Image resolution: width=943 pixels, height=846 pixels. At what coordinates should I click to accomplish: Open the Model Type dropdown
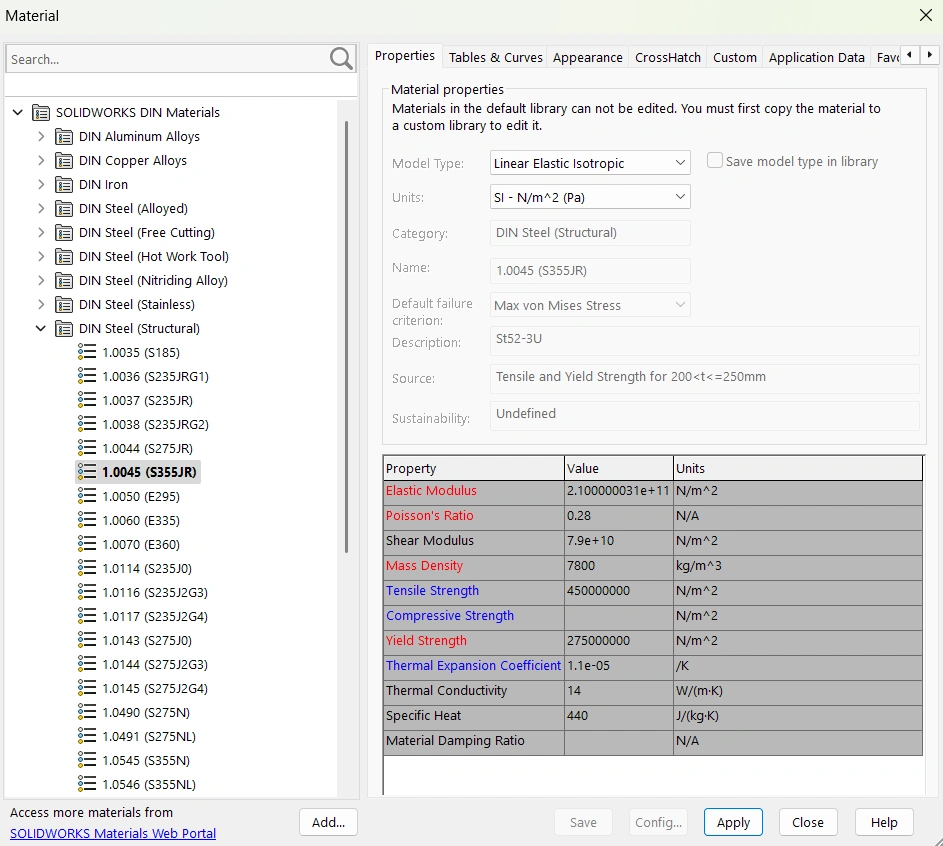tap(590, 163)
